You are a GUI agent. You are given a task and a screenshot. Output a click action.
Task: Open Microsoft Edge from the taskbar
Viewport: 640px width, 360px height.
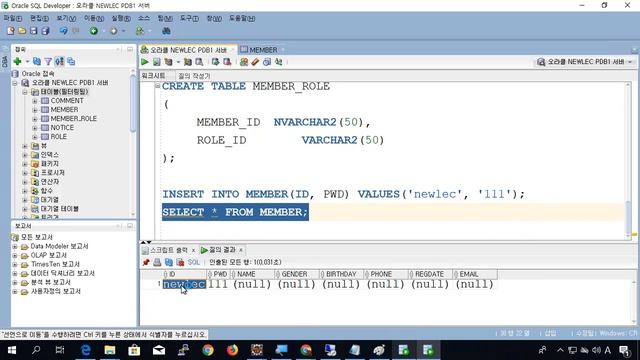[x=85, y=350]
